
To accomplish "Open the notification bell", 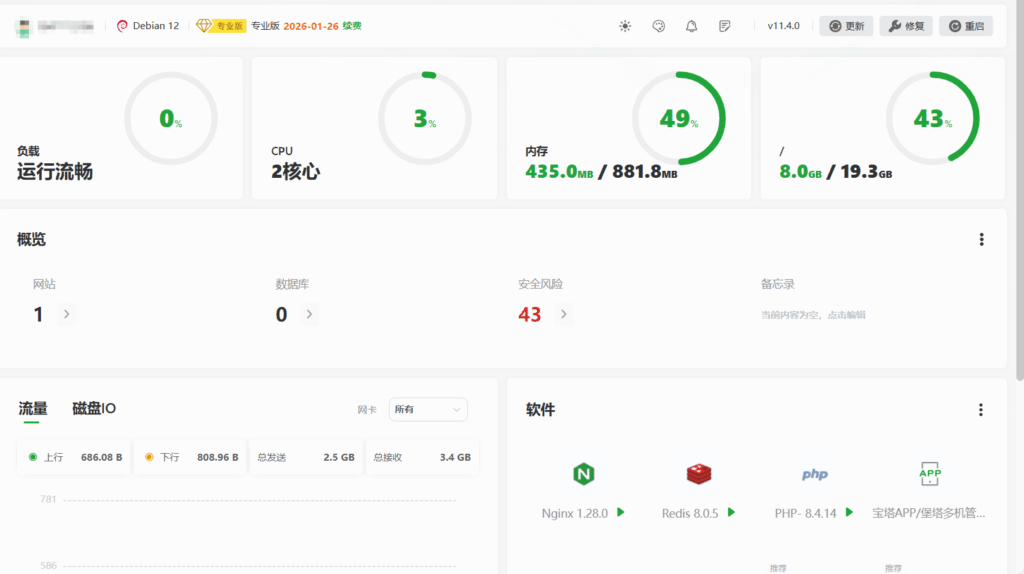I will 691,26.
